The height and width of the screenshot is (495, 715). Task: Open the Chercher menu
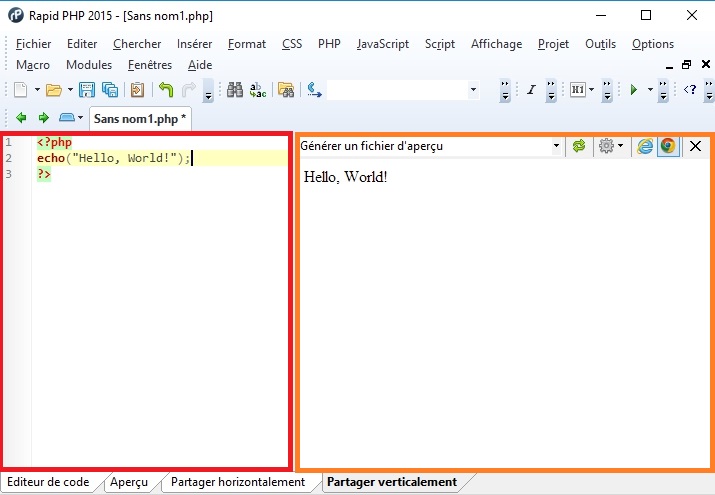pos(137,44)
